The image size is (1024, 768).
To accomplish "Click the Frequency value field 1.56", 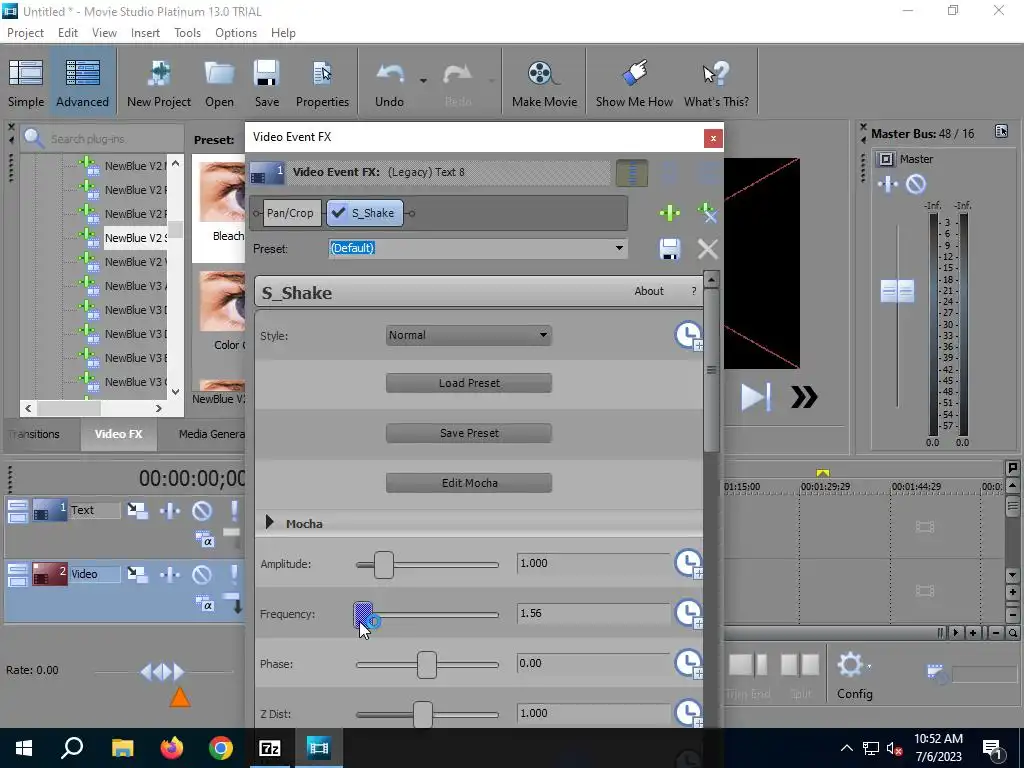I will pyautogui.click(x=592, y=613).
